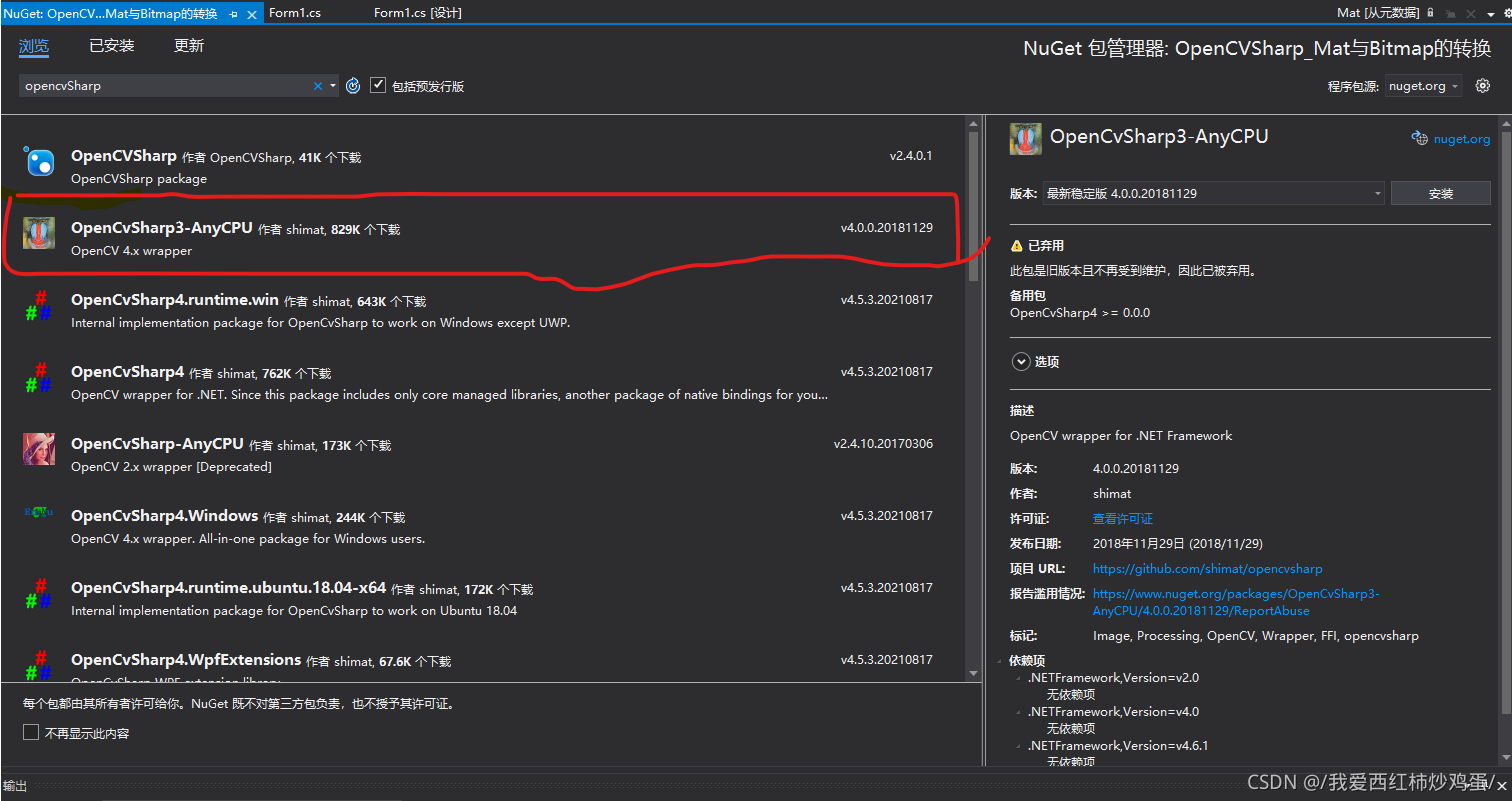
Task: Select the OpenCvSharp4 package name
Action: coord(128,372)
